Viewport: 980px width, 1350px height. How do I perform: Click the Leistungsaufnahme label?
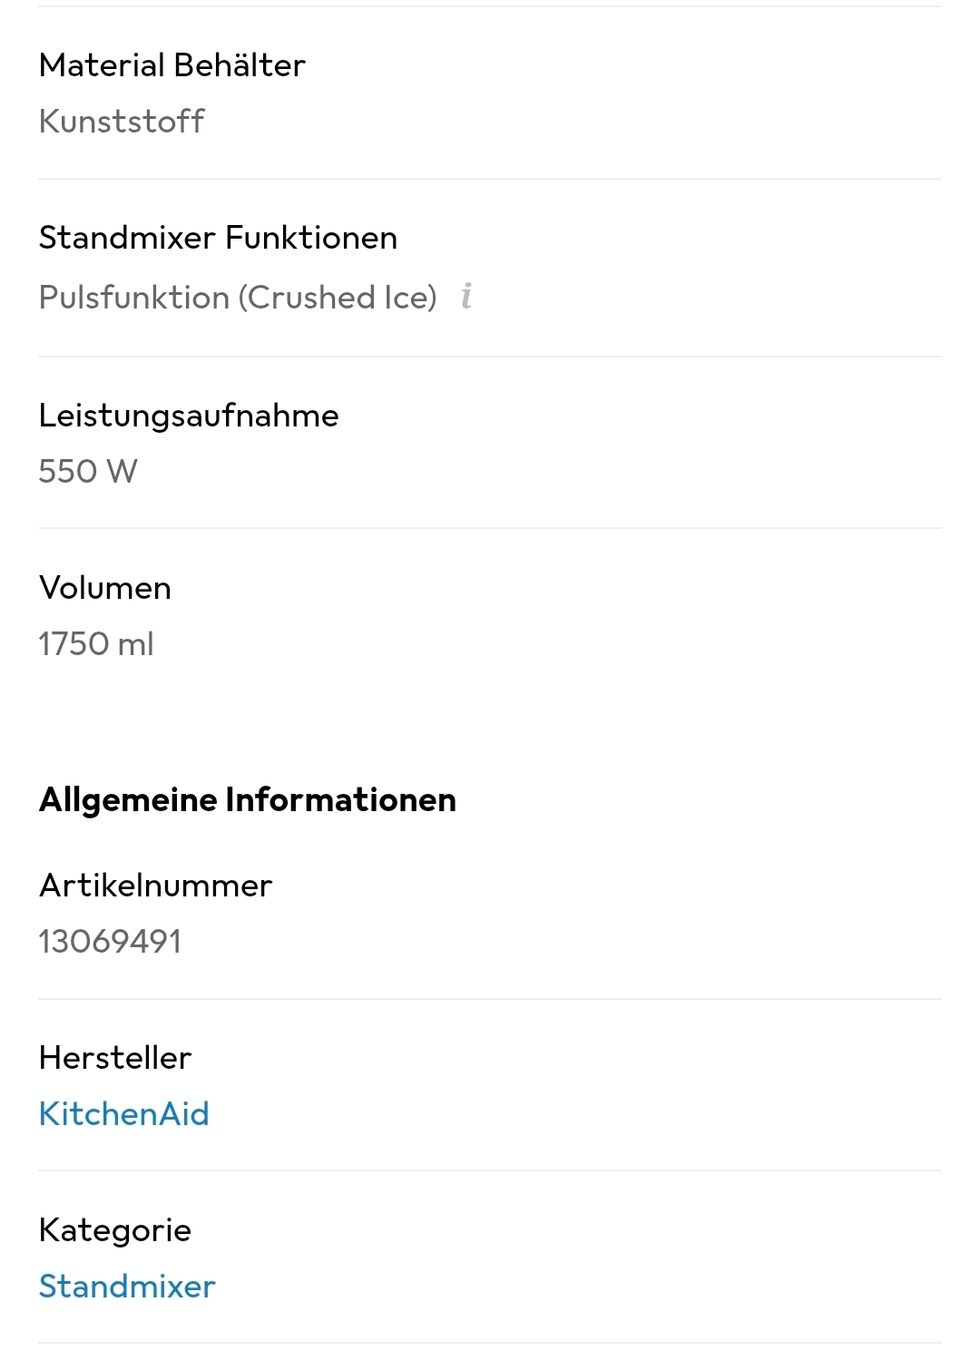click(x=189, y=415)
